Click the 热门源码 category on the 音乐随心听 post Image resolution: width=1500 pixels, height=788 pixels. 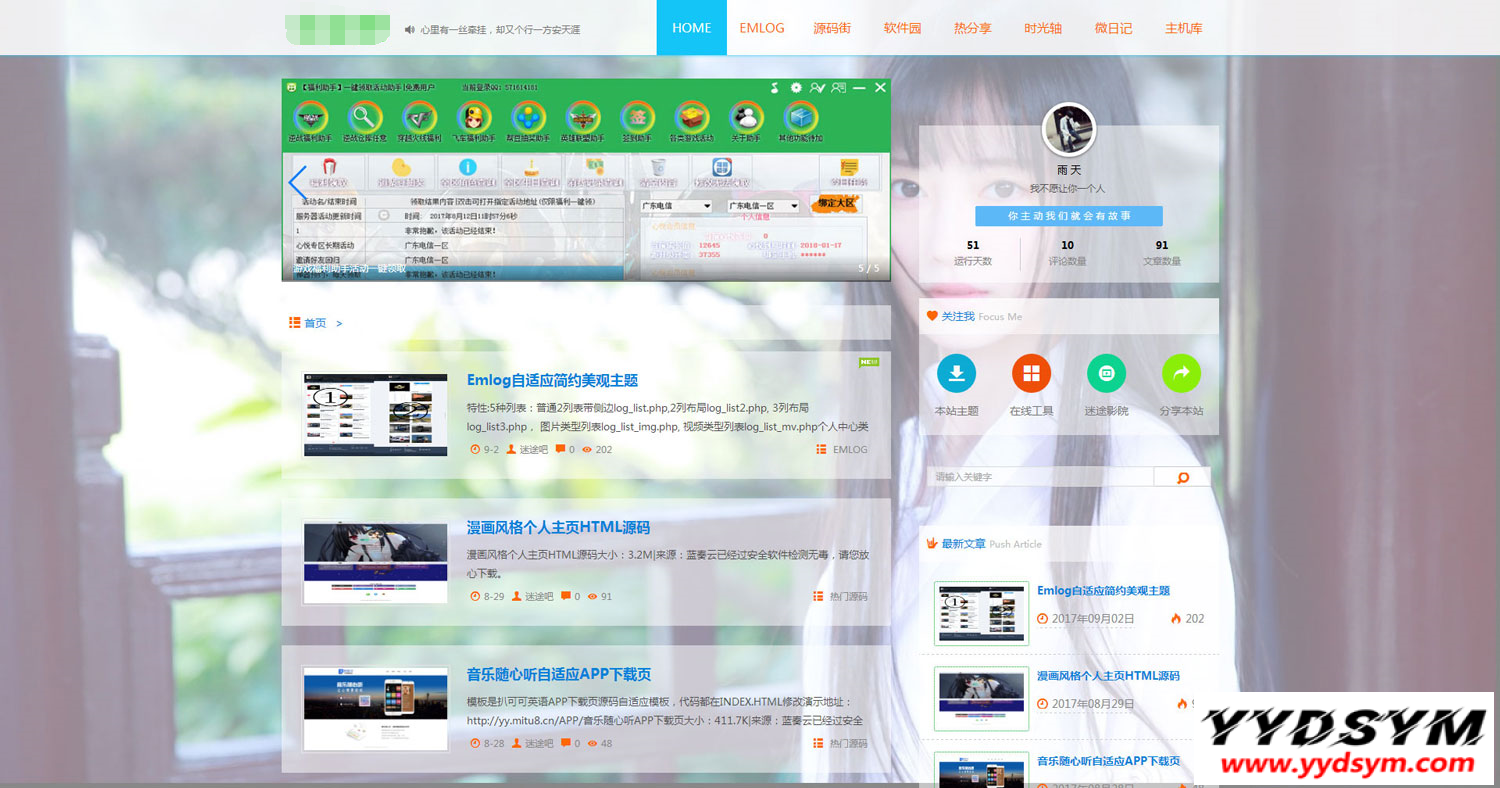pos(848,743)
